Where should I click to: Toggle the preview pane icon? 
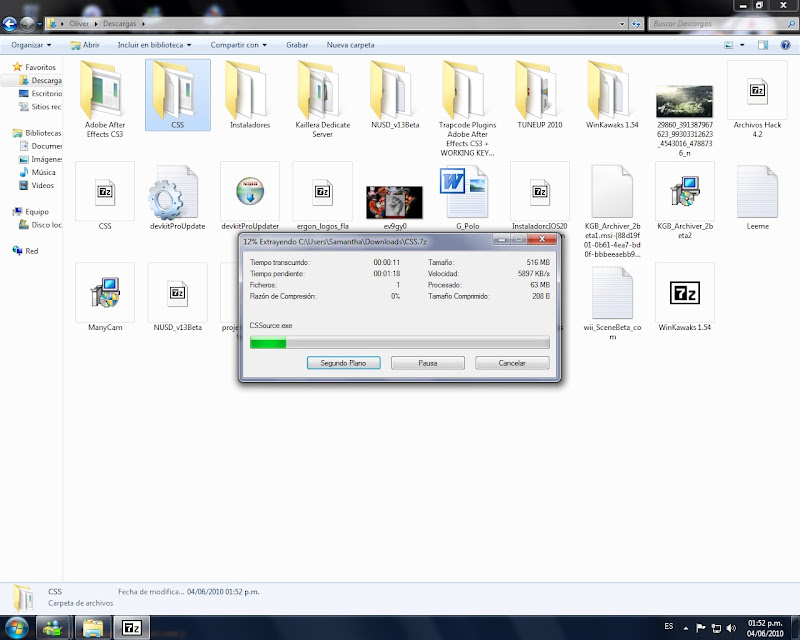pyautogui.click(x=763, y=45)
